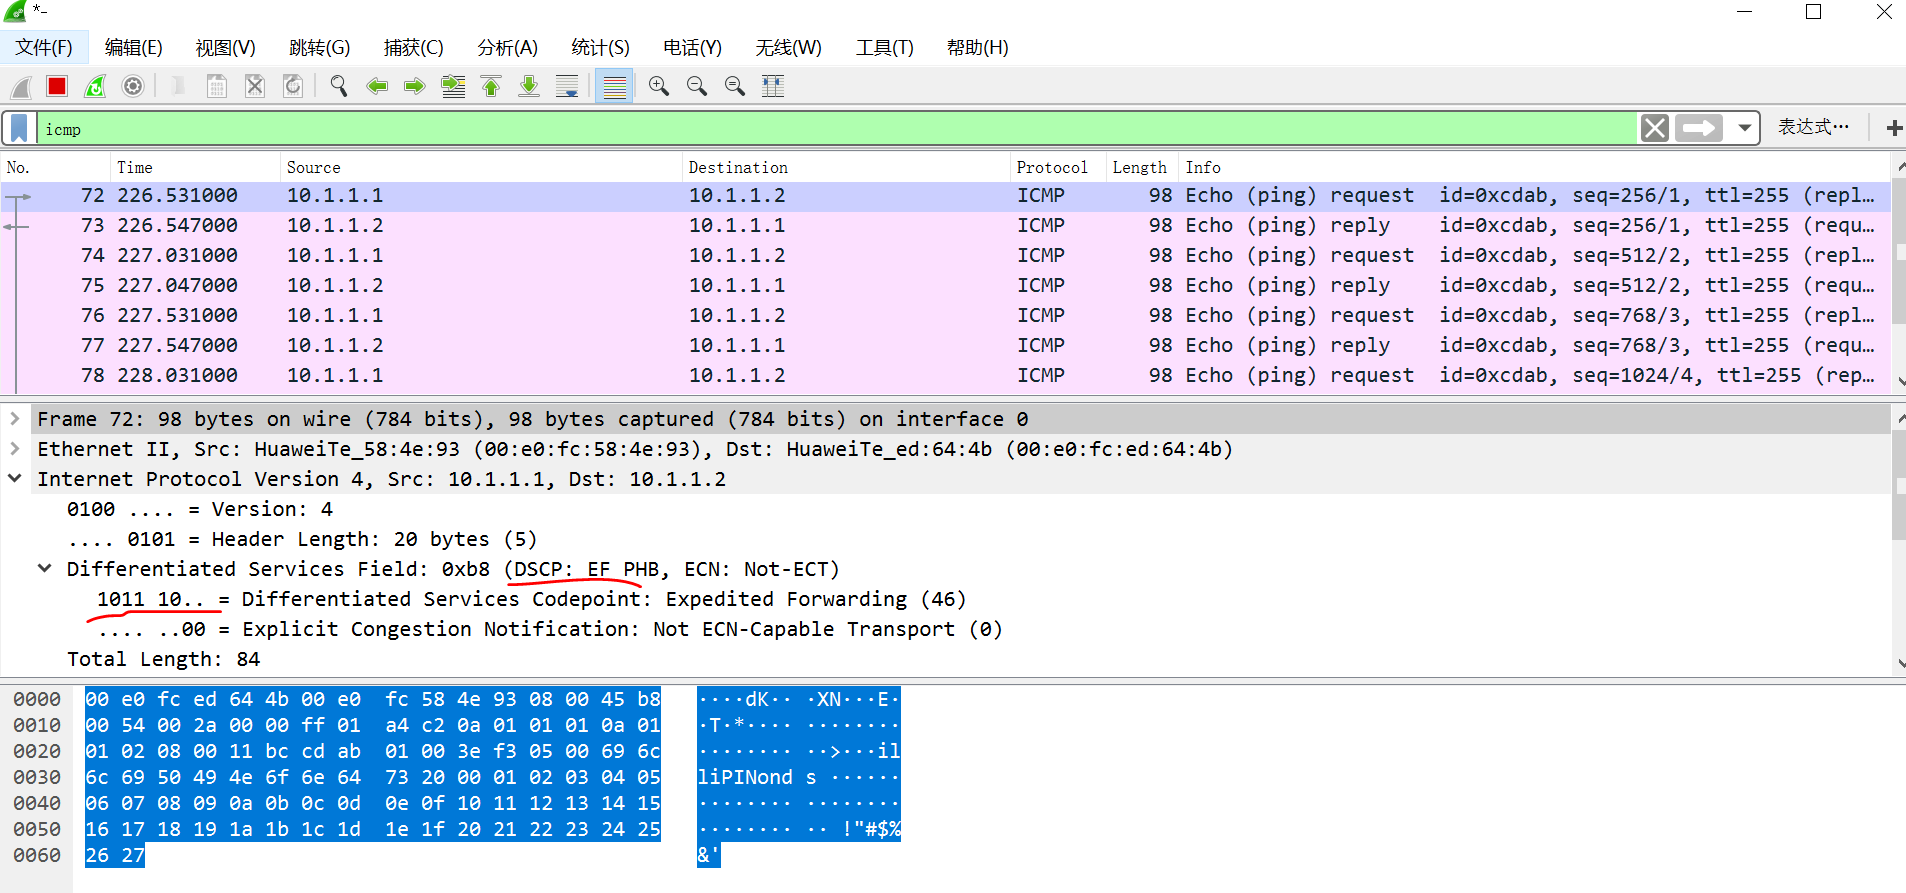Sort by Length column header
1906x893 pixels.
(x=1142, y=167)
